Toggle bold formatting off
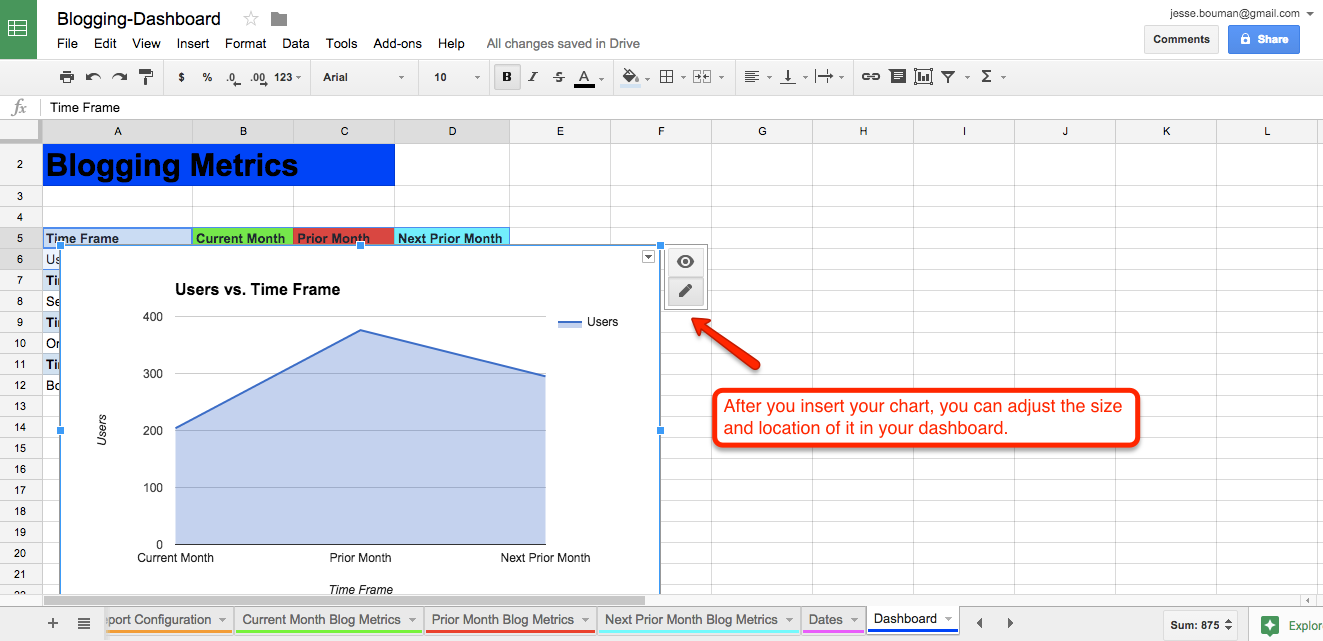 point(507,76)
